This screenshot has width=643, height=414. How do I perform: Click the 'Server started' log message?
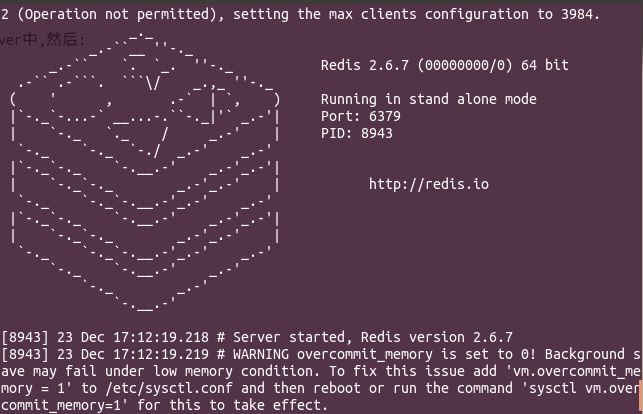tap(289, 337)
